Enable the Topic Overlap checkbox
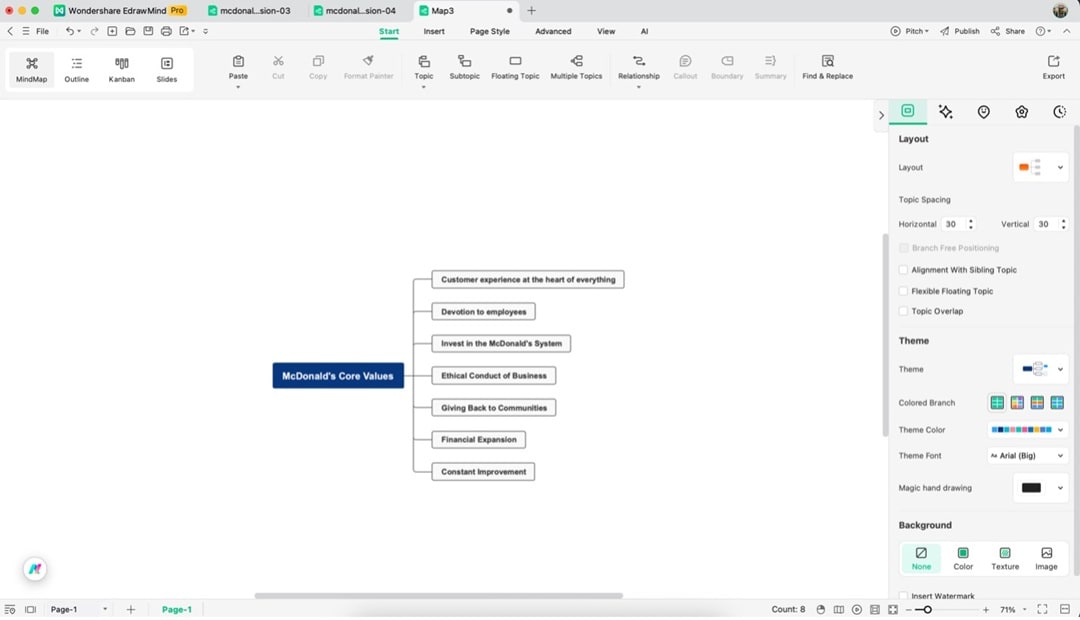The height and width of the screenshot is (620, 1080). 904,311
